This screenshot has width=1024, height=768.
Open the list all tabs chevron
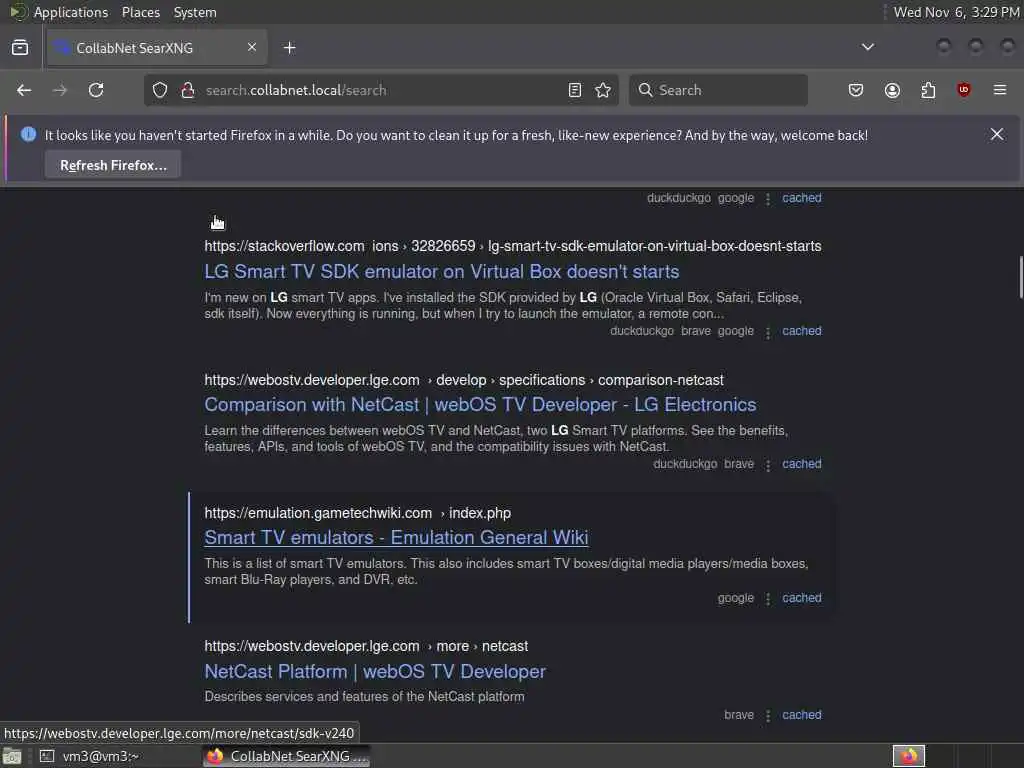[x=868, y=47]
